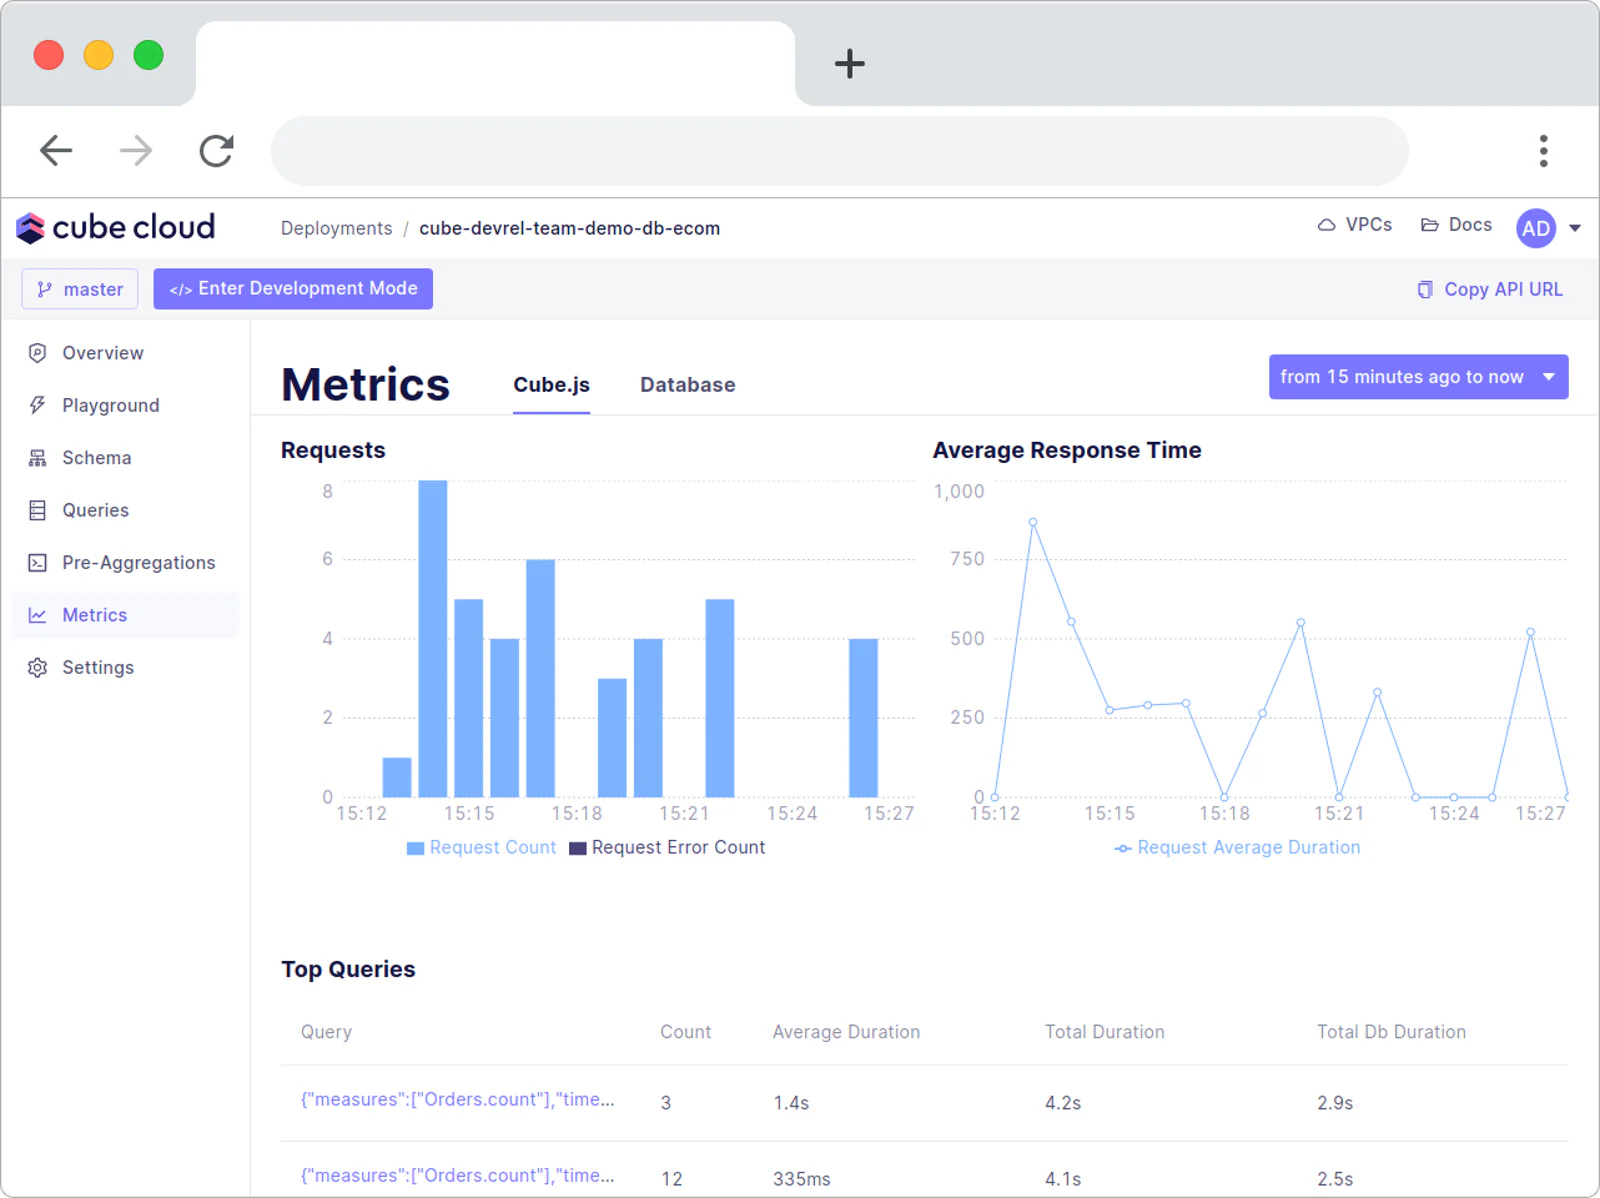
Task: Open the Overview sidebar icon
Action: coord(38,353)
